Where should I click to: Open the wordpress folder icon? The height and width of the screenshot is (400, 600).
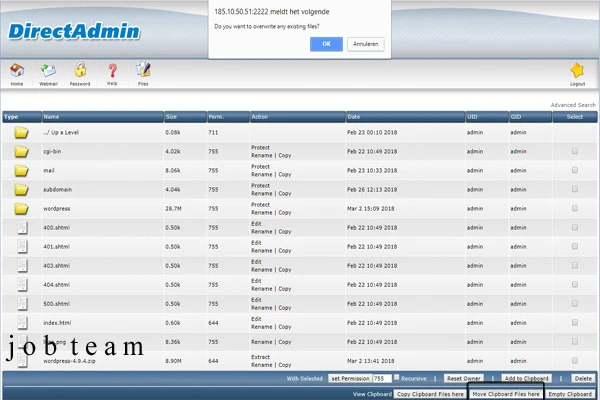click(21, 209)
